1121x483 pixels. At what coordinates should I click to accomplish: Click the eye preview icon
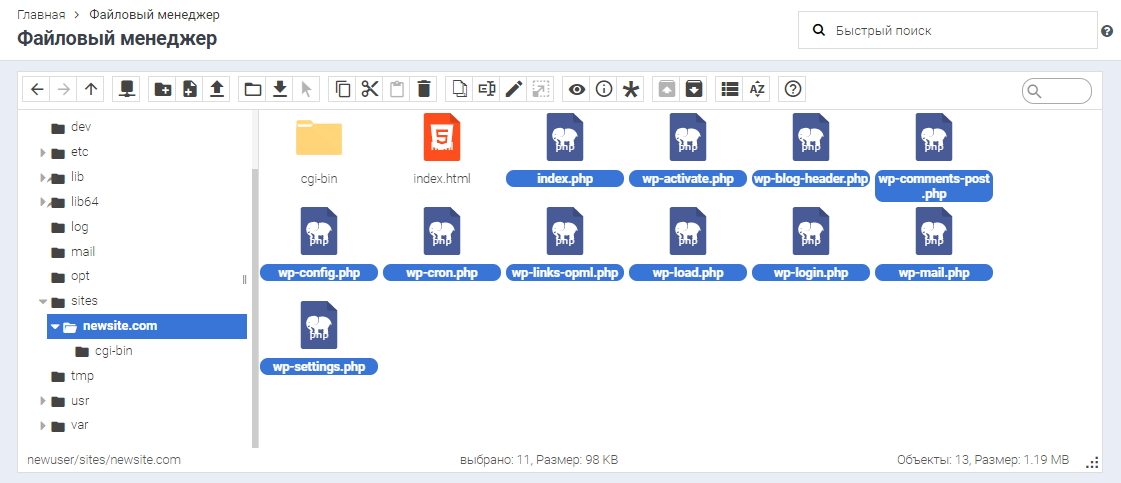pos(577,89)
